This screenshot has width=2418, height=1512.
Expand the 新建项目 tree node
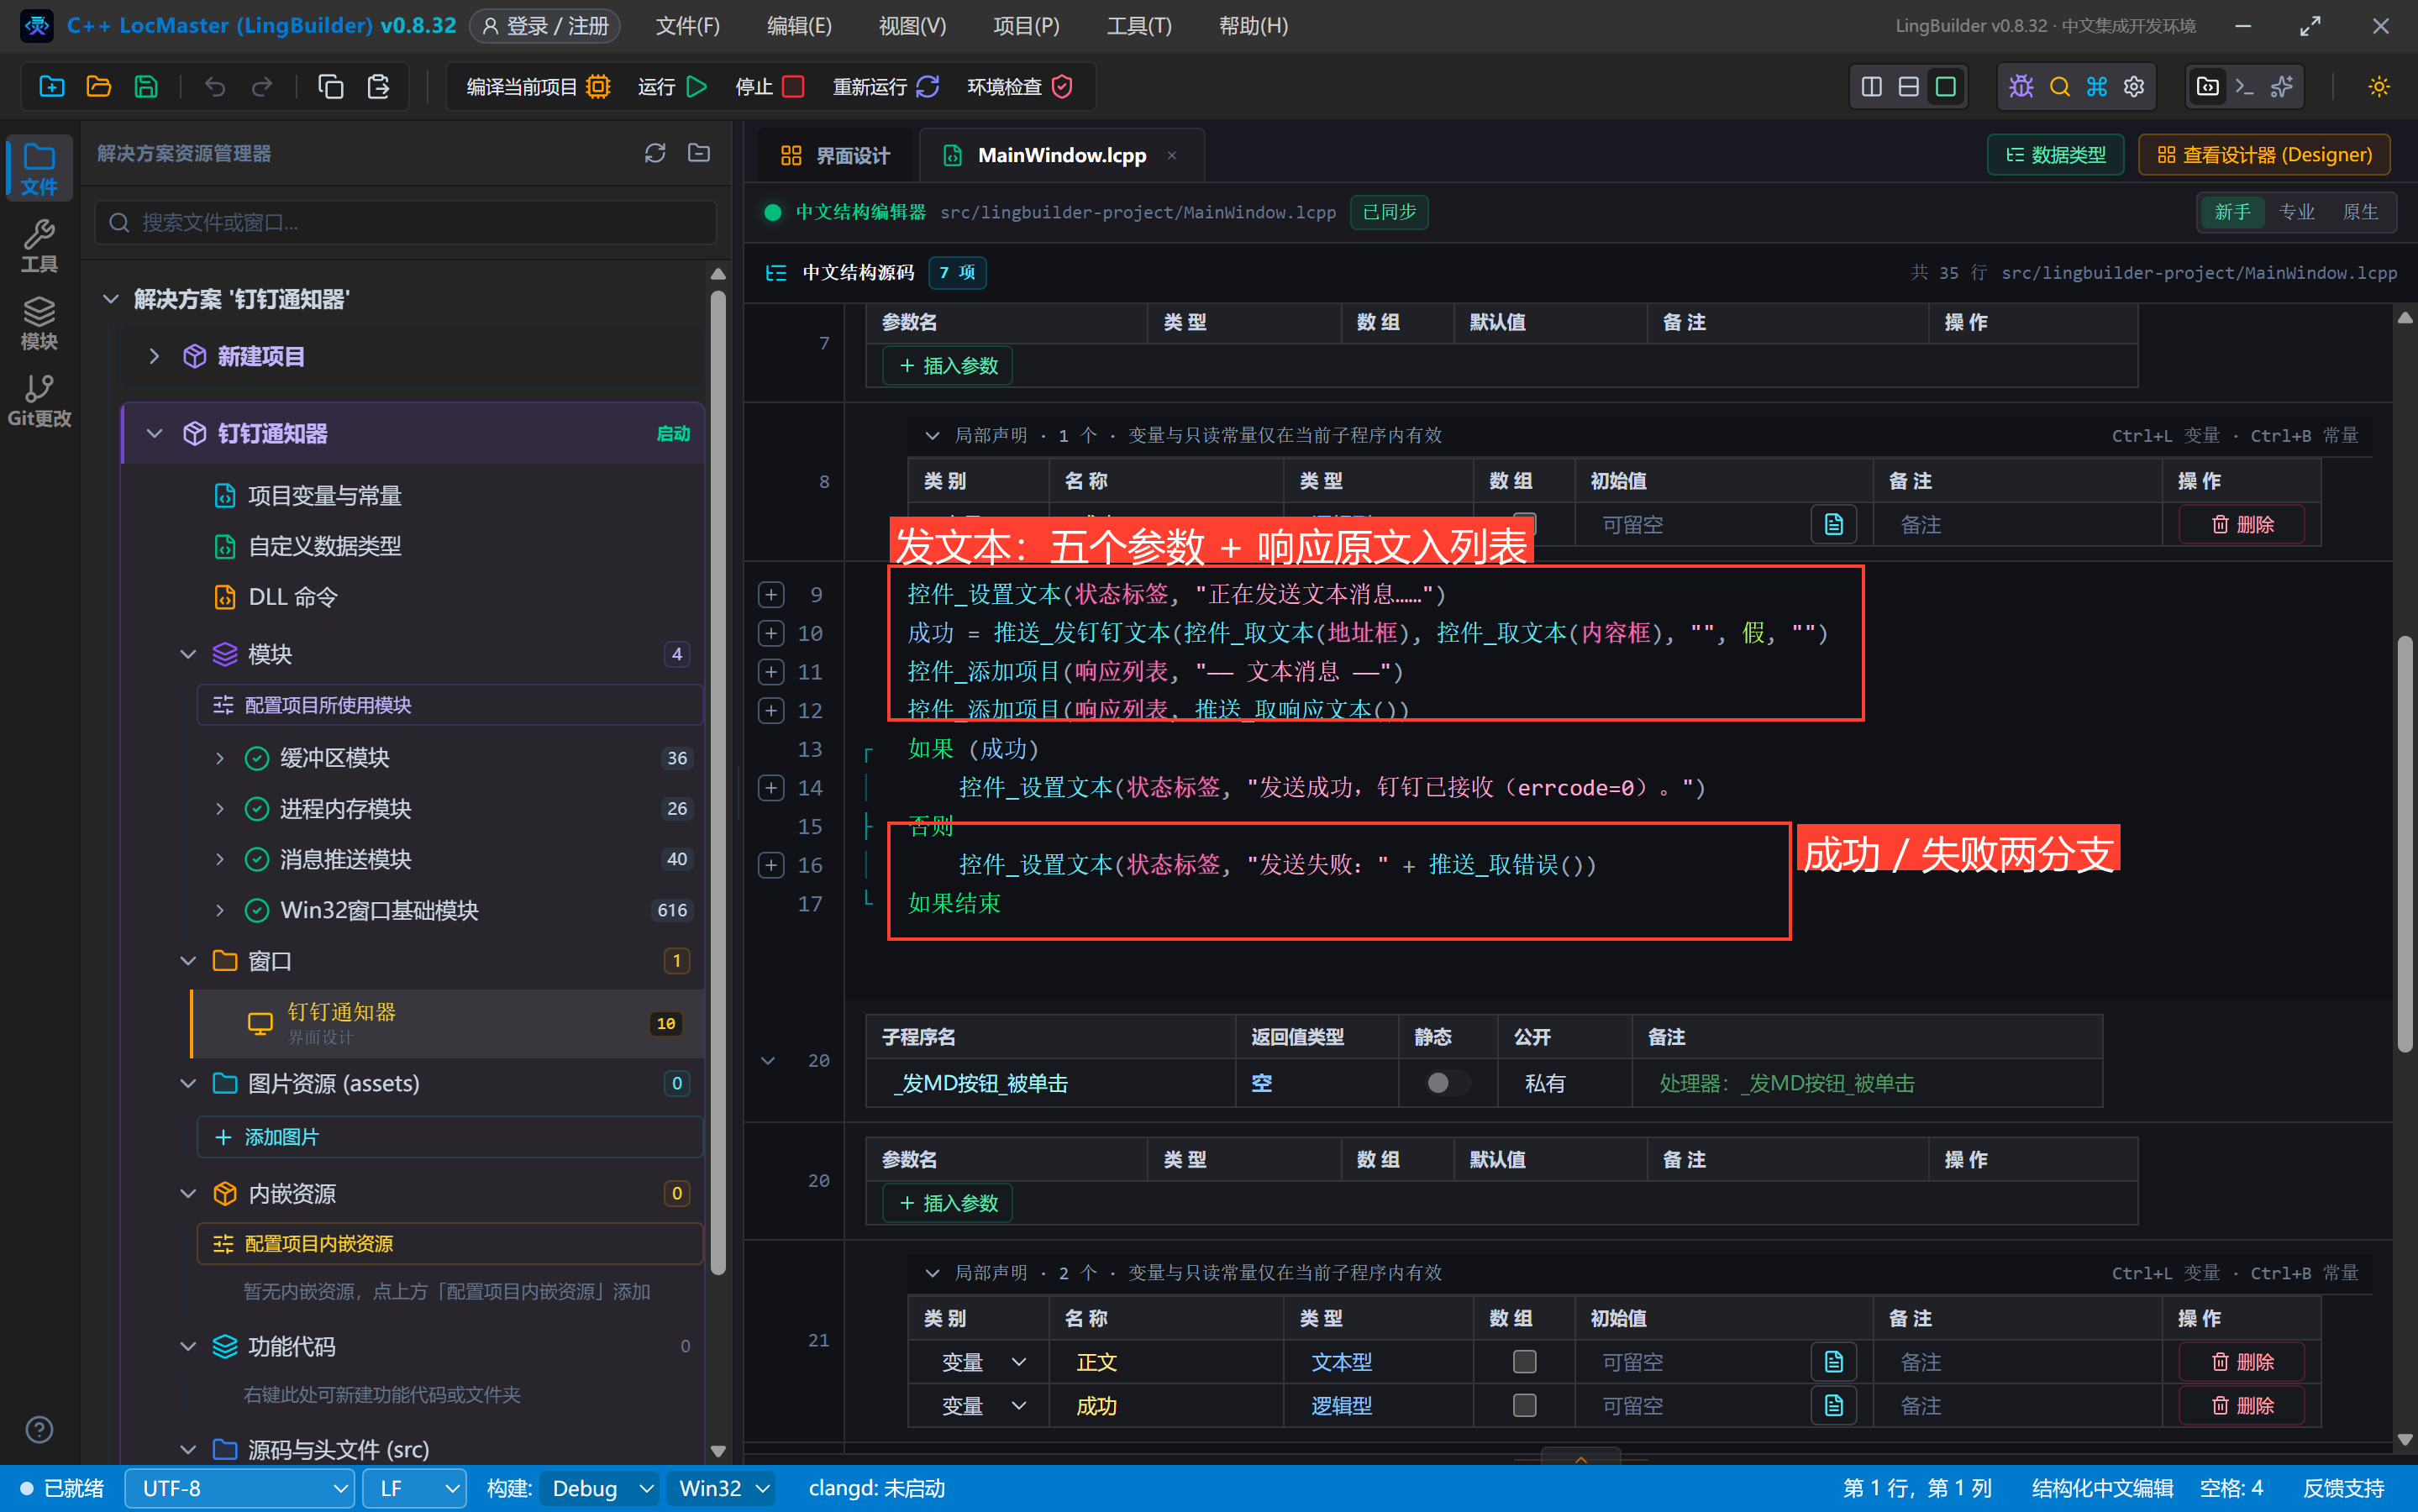point(154,356)
